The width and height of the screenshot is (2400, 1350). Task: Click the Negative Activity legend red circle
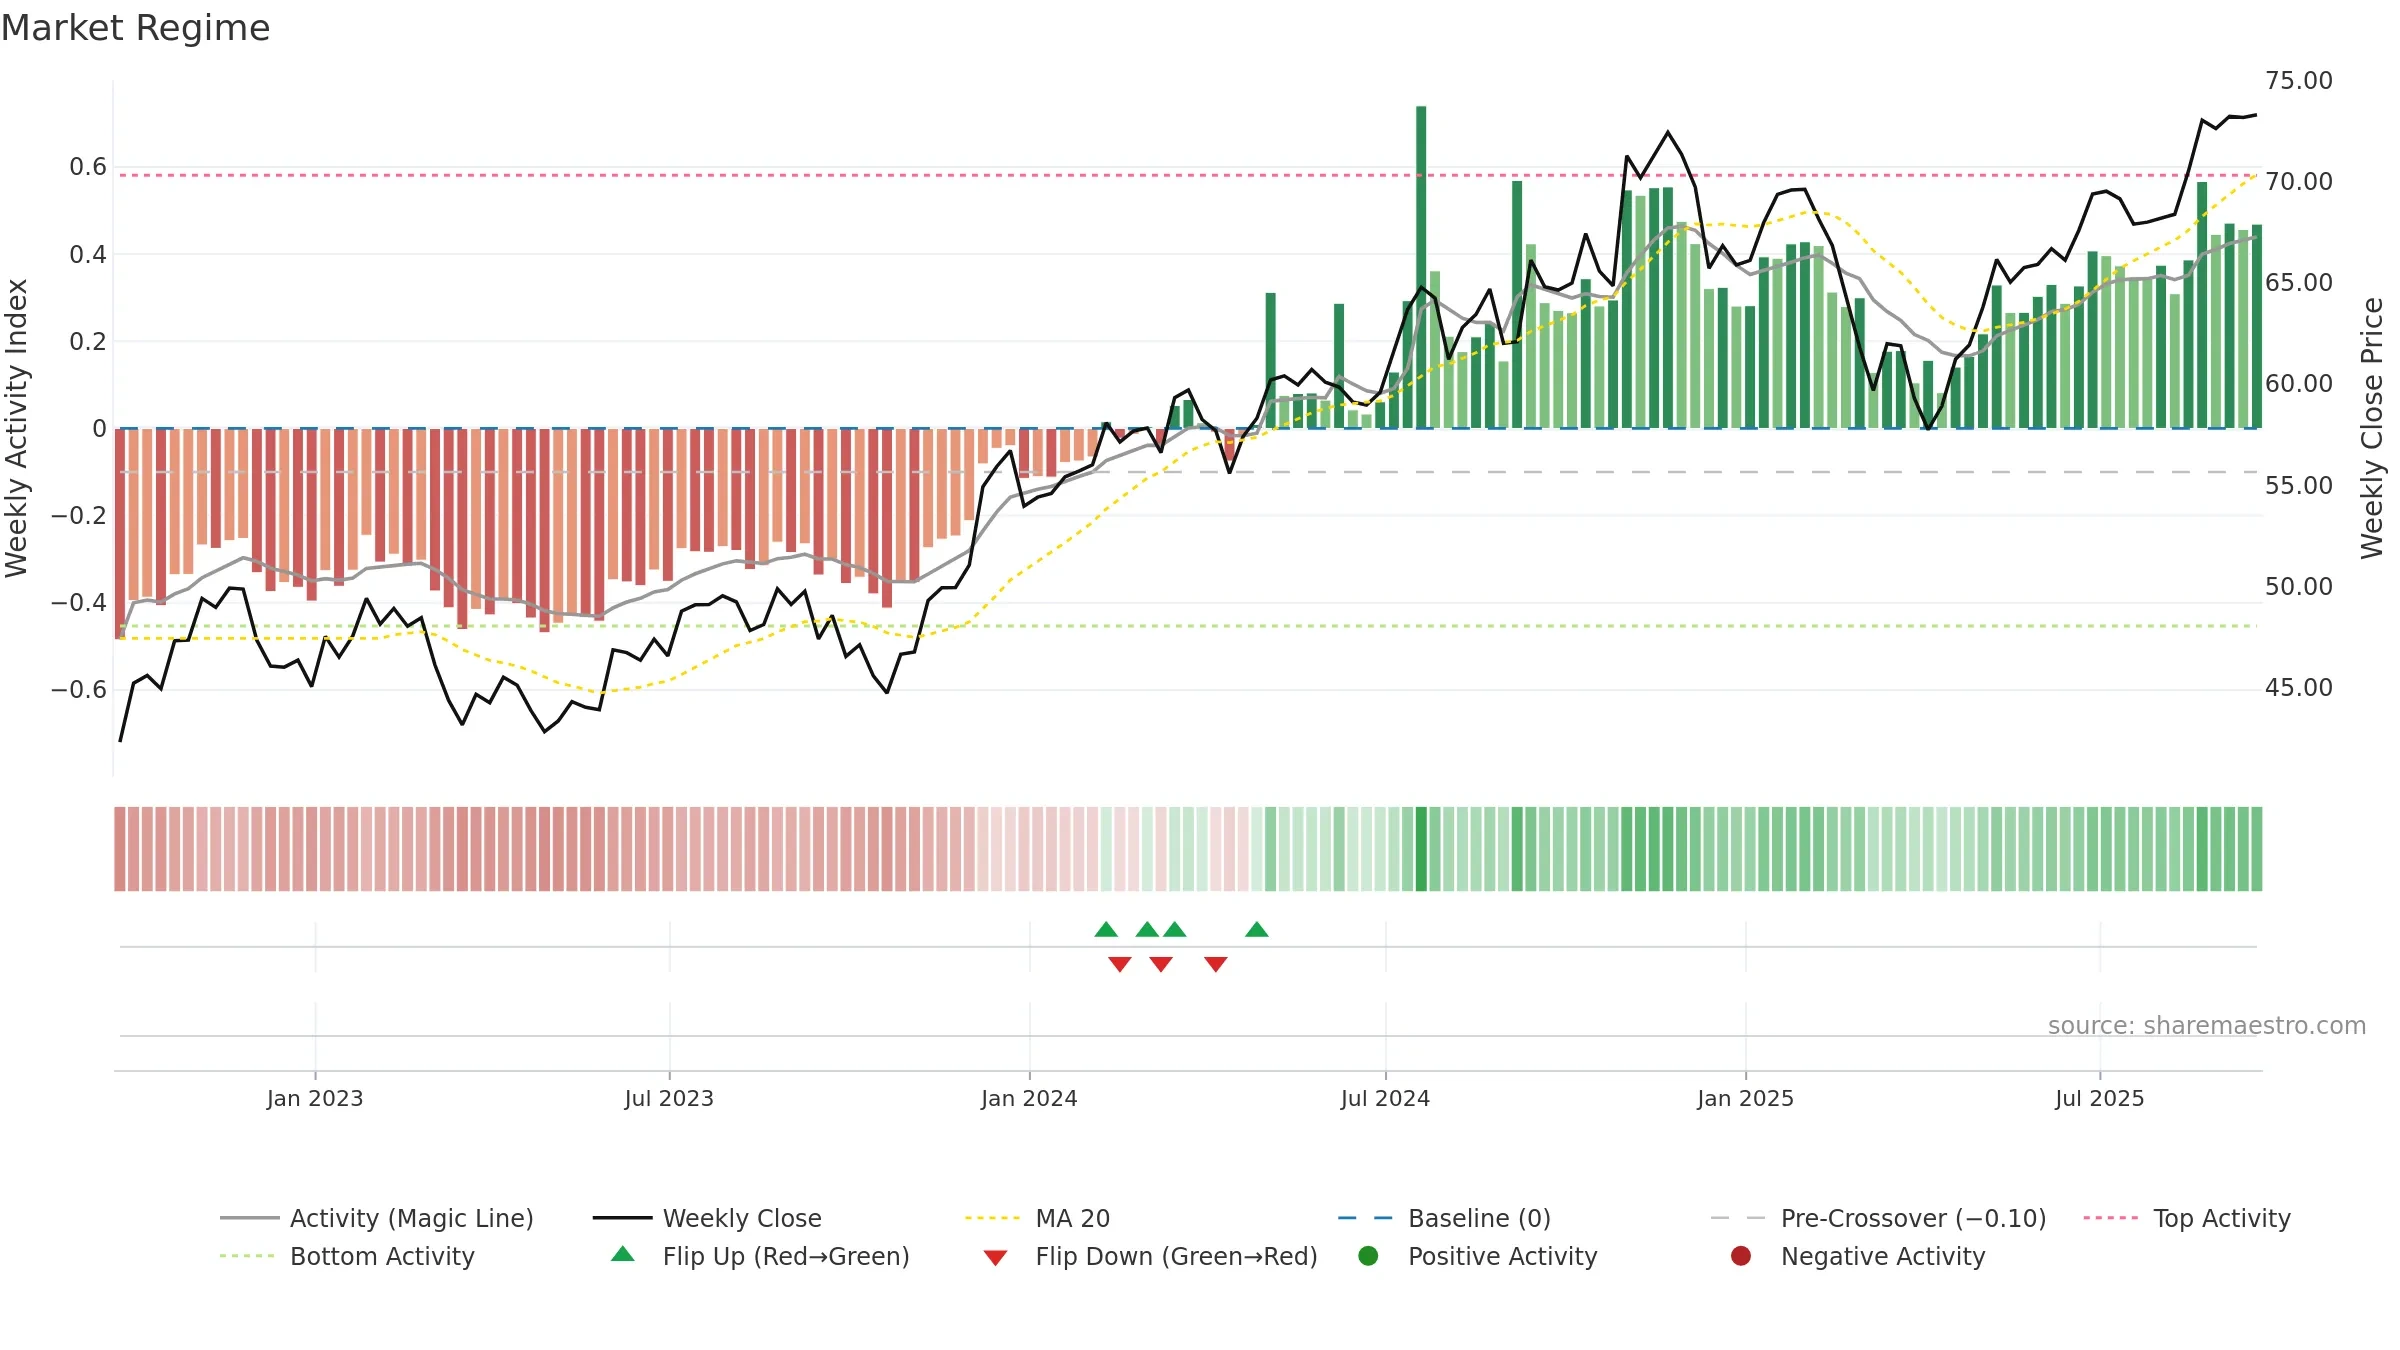click(x=1741, y=1256)
